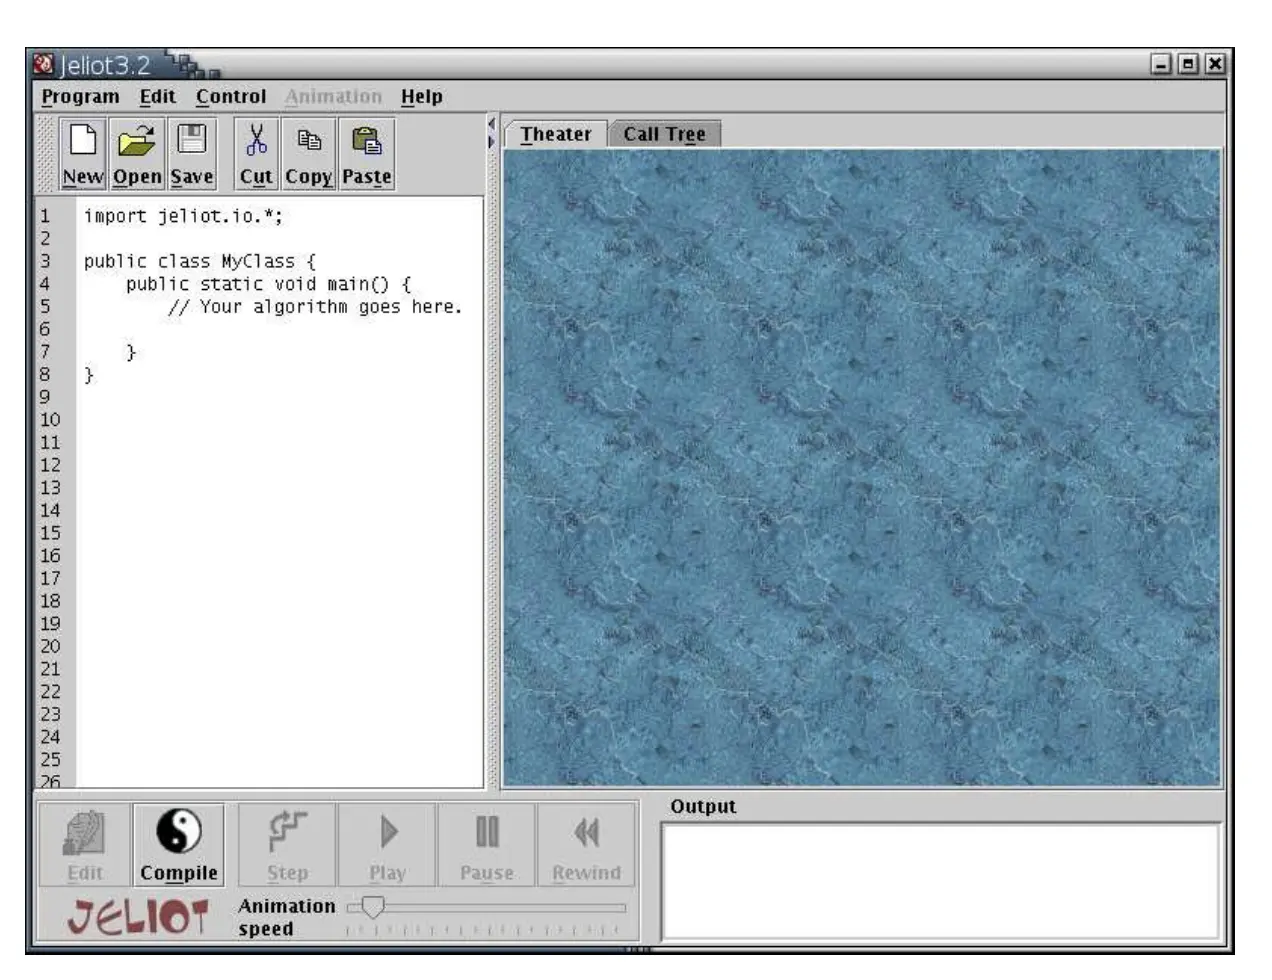The height and width of the screenshot is (980, 1272).
Task: Select the Theater tab
Action: click(x=555, y=134)
